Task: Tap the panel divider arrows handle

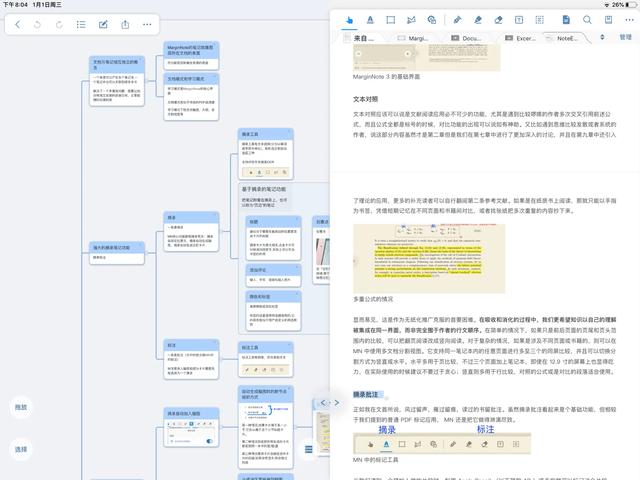Action: [329, 403]
